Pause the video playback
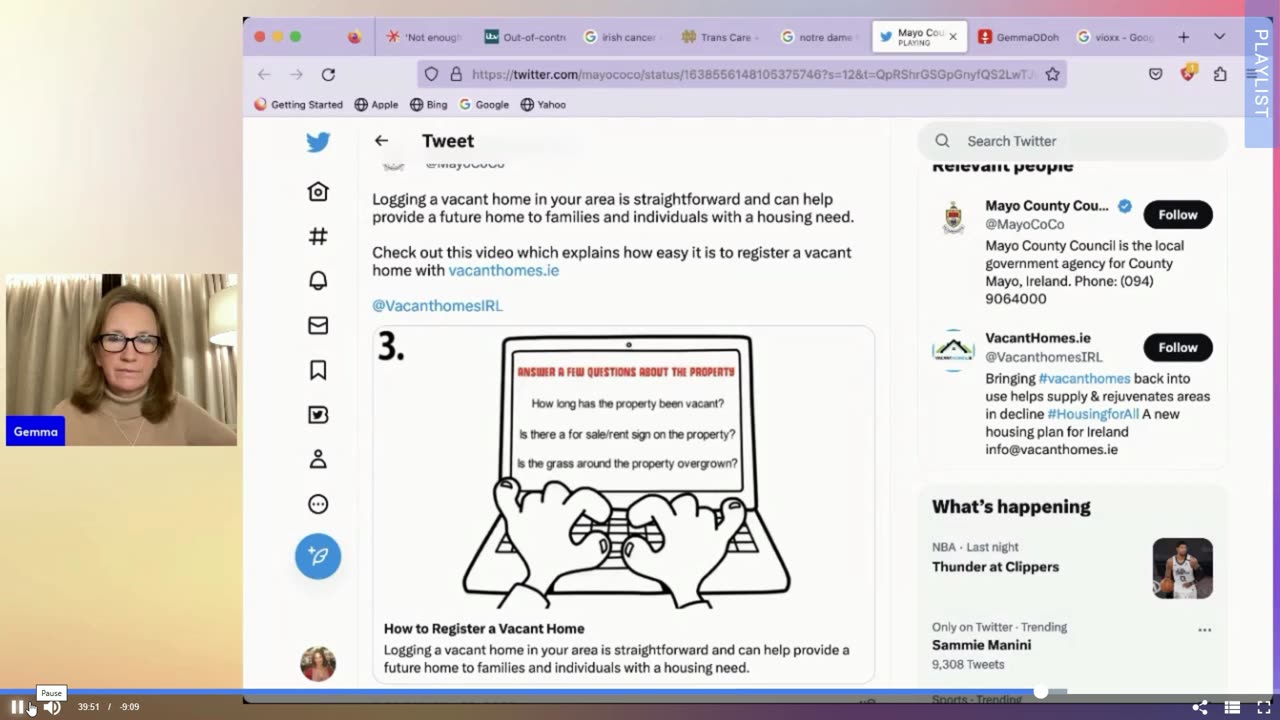 [x=17, y=707]
